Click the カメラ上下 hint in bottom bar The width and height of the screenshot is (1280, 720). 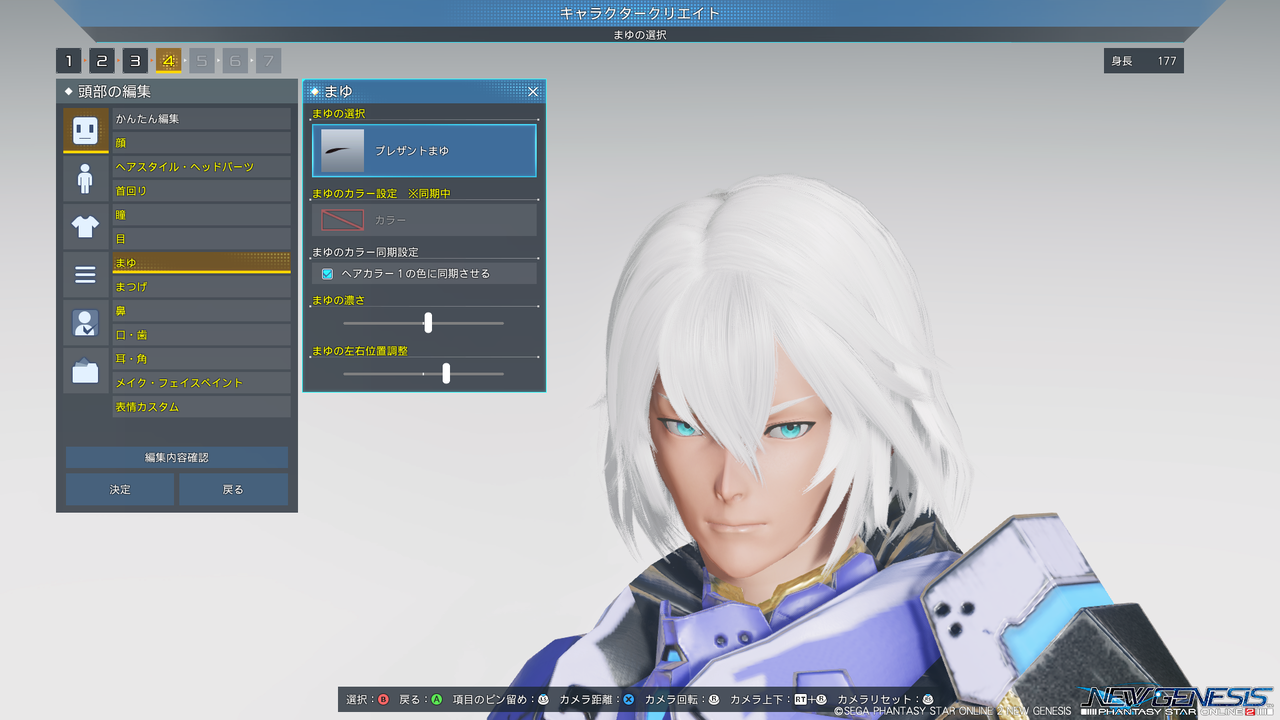[x=779, y=699]
